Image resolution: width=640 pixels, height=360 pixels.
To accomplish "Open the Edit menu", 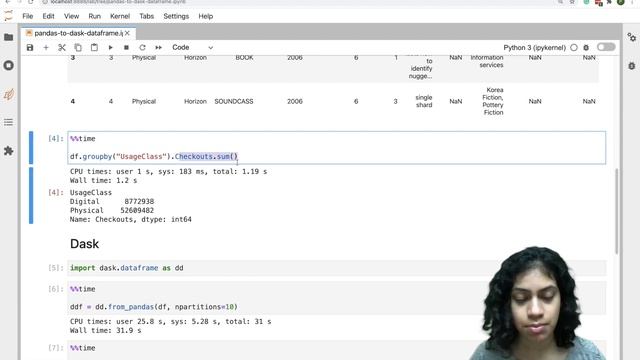I will point(48,16).
